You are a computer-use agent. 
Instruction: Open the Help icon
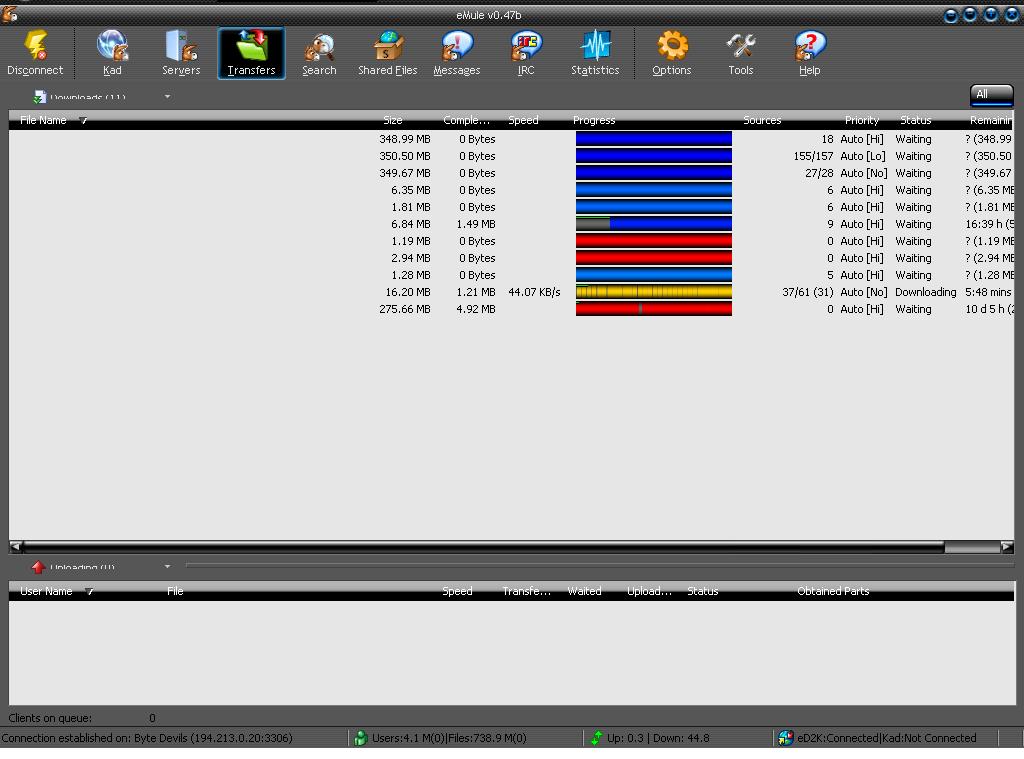tap(810, 54)
